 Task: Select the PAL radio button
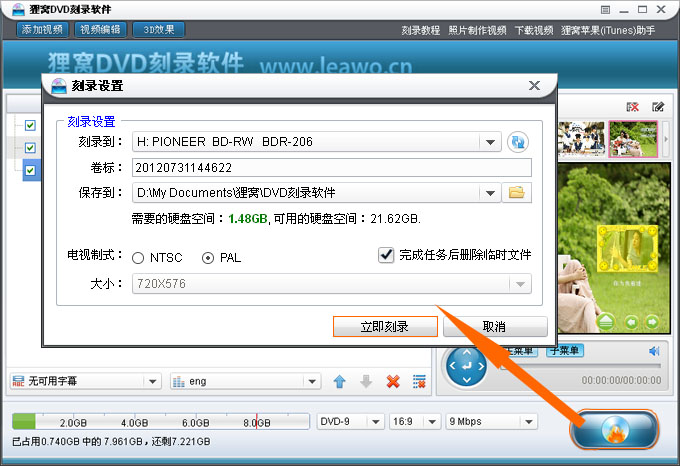(208, 258)
